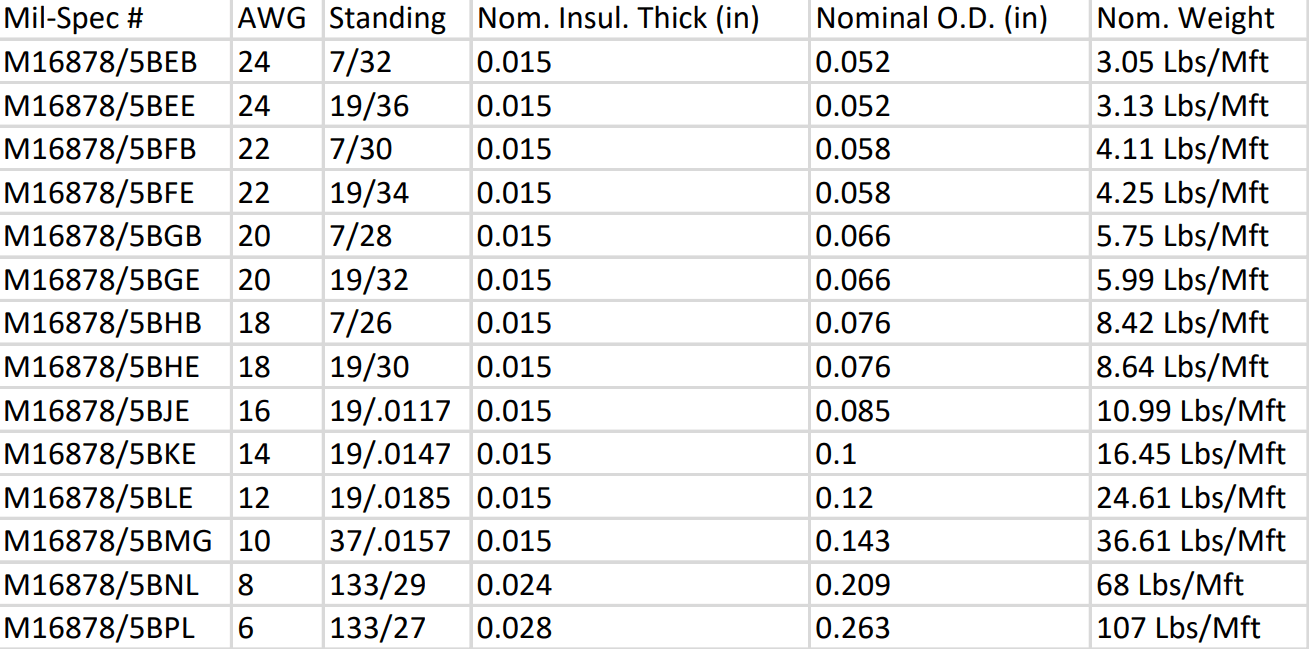This screenshot has width=1309, height=649.
Task: Select the M16878/5BHE cell
Action: click(116, 367)
